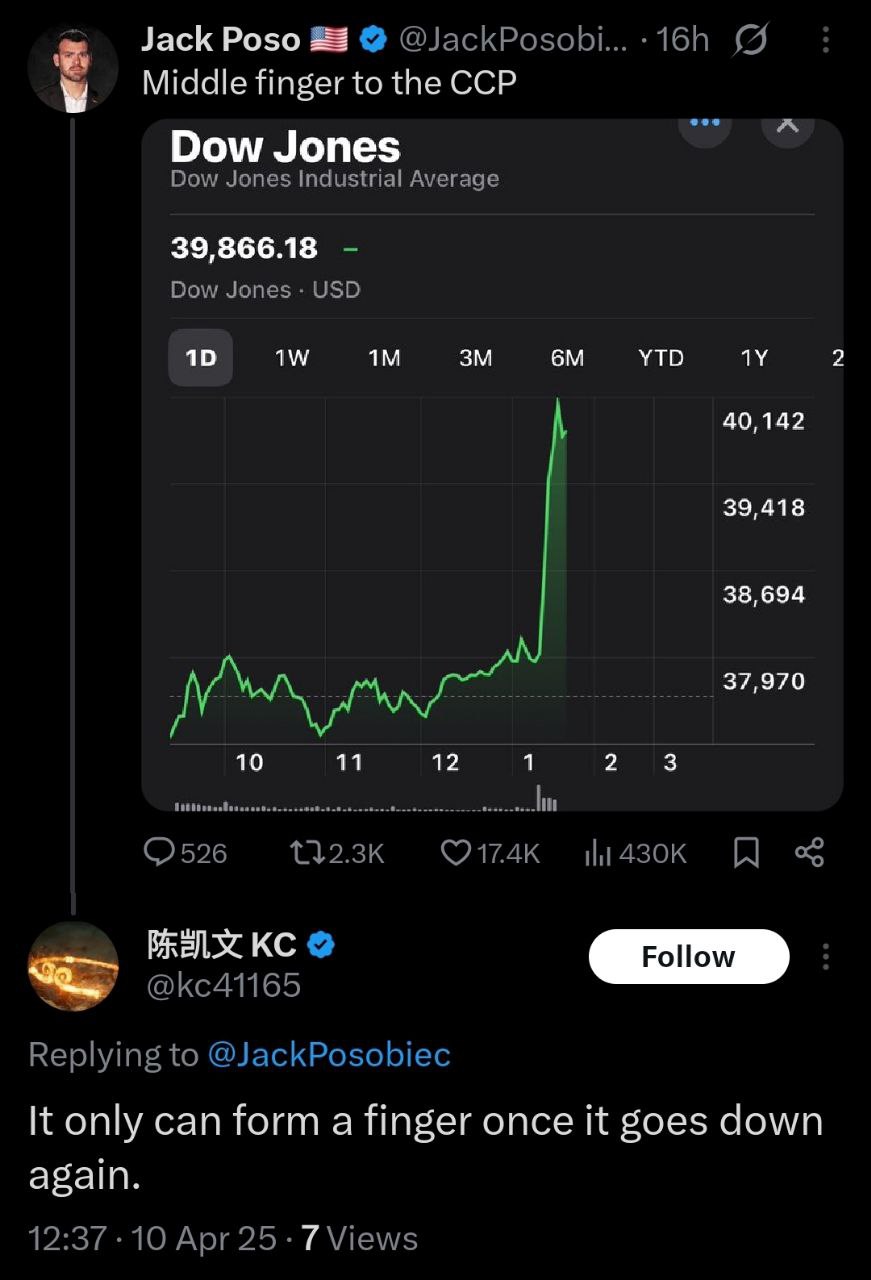Follow the 陈凯文 KC account
871x1280 pixels.
click(688, 957)
